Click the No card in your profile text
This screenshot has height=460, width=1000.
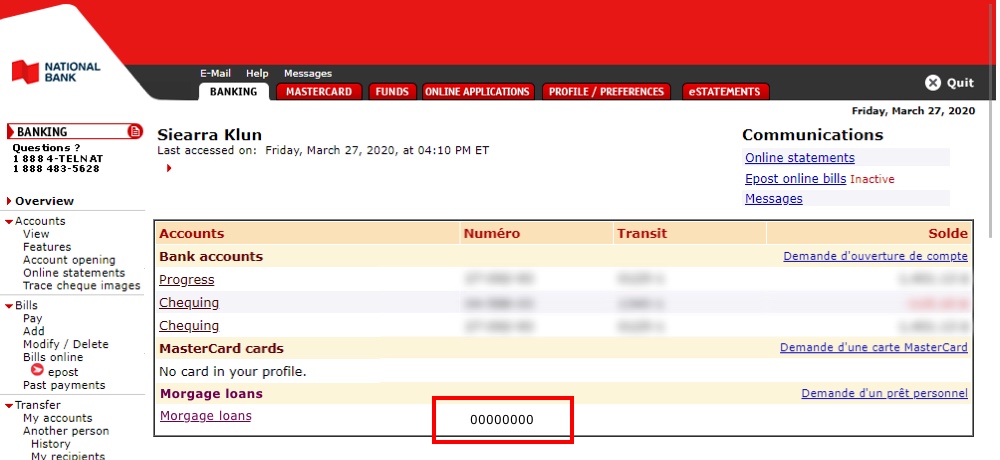(x=233, y=371)
